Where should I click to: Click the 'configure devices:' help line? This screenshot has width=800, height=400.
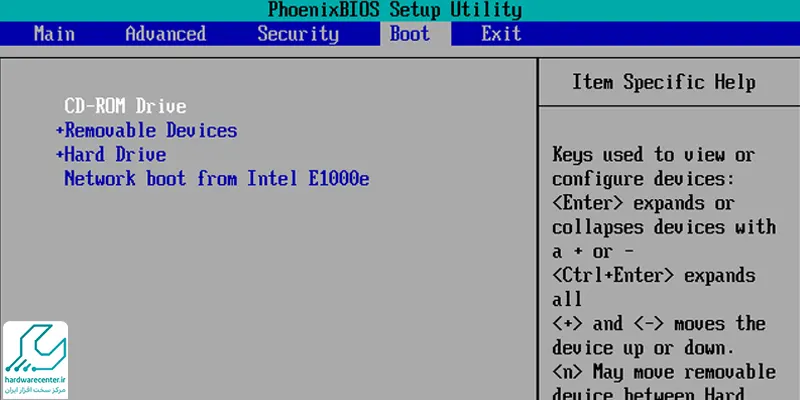643,179
